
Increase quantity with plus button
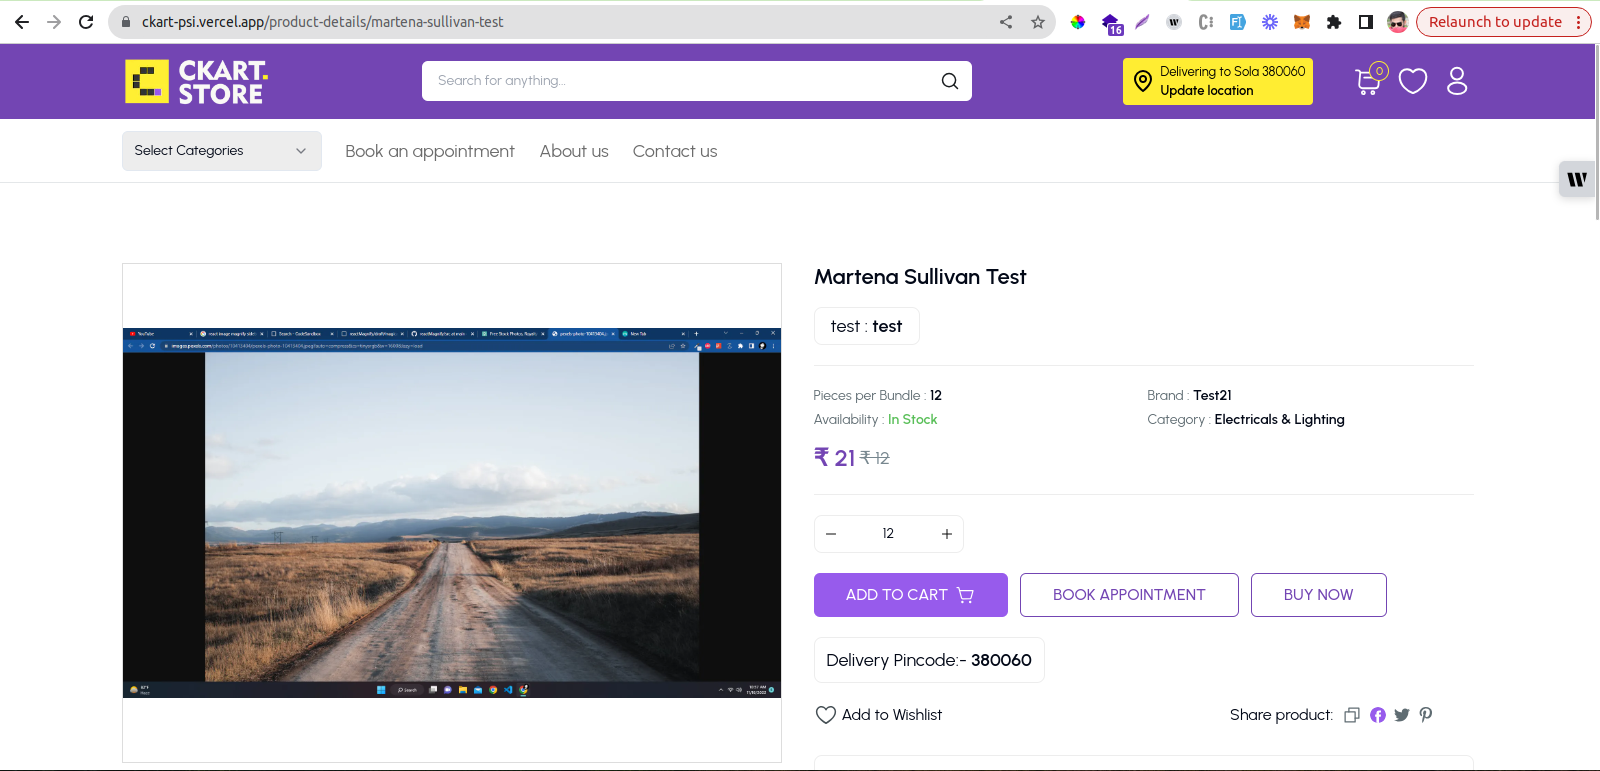[946, 534]
